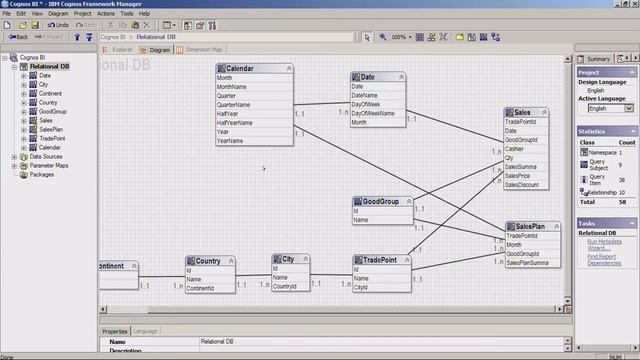640x360 pixels.
Task: Open the Active Language dropdown
Action: click(x=629, y=109)
